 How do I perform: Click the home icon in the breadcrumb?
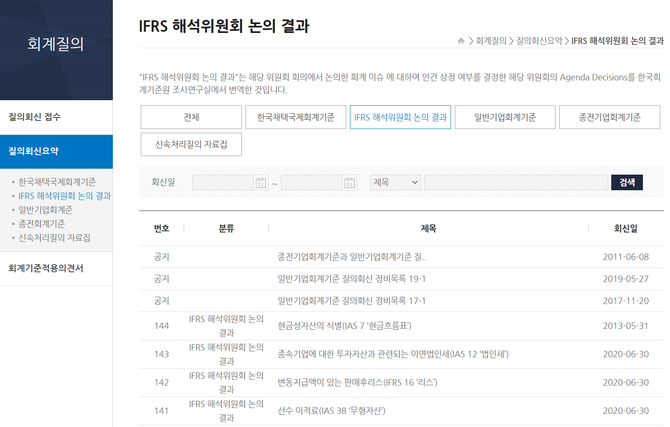point(461,41)
